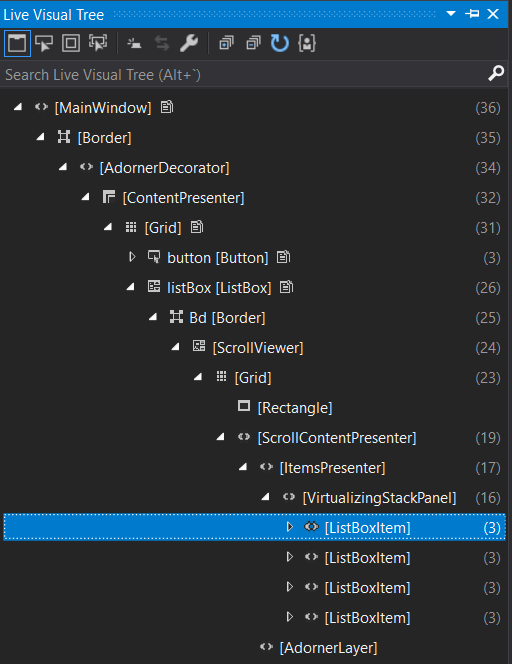Screen dimensions: 513x664
Task: Collapse the ScrollViewer node
Action: pyautogui.click(x=175, y=347)
